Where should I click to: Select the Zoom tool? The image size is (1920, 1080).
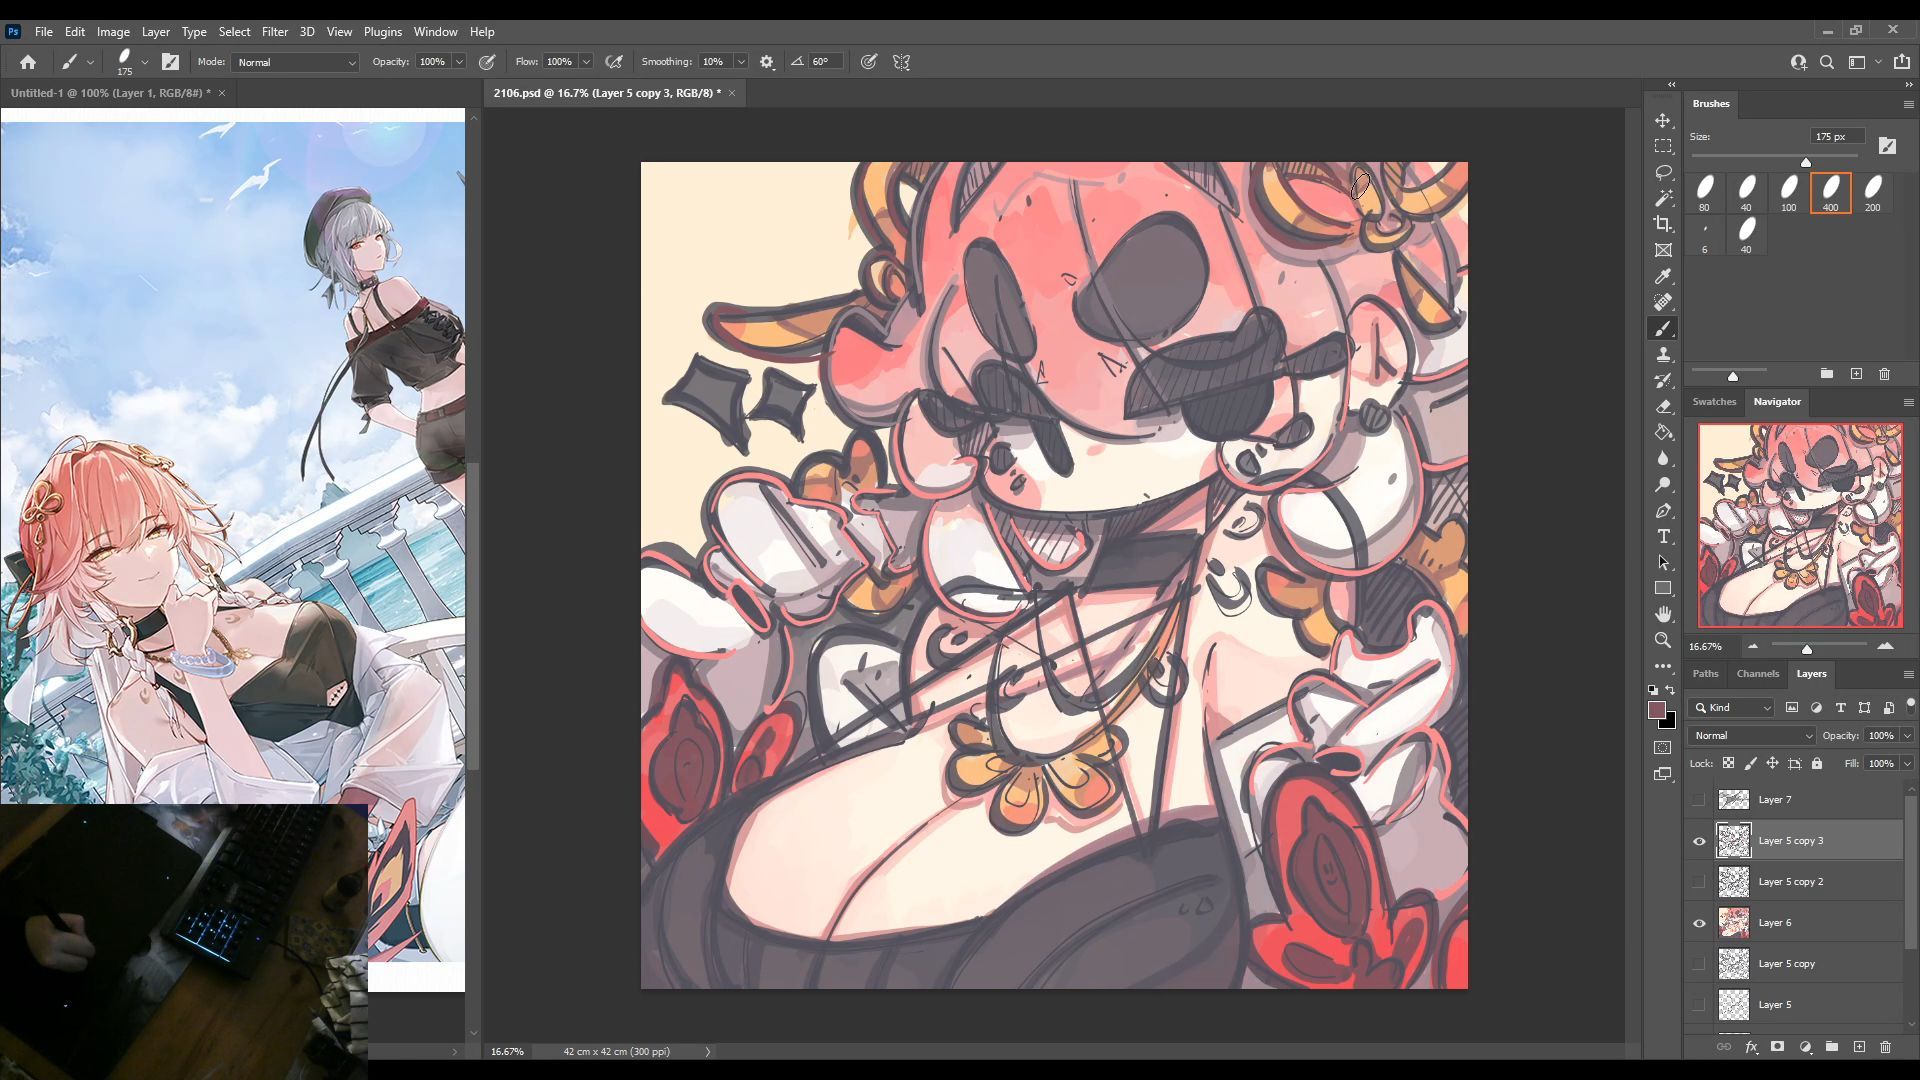point(1663,640)
